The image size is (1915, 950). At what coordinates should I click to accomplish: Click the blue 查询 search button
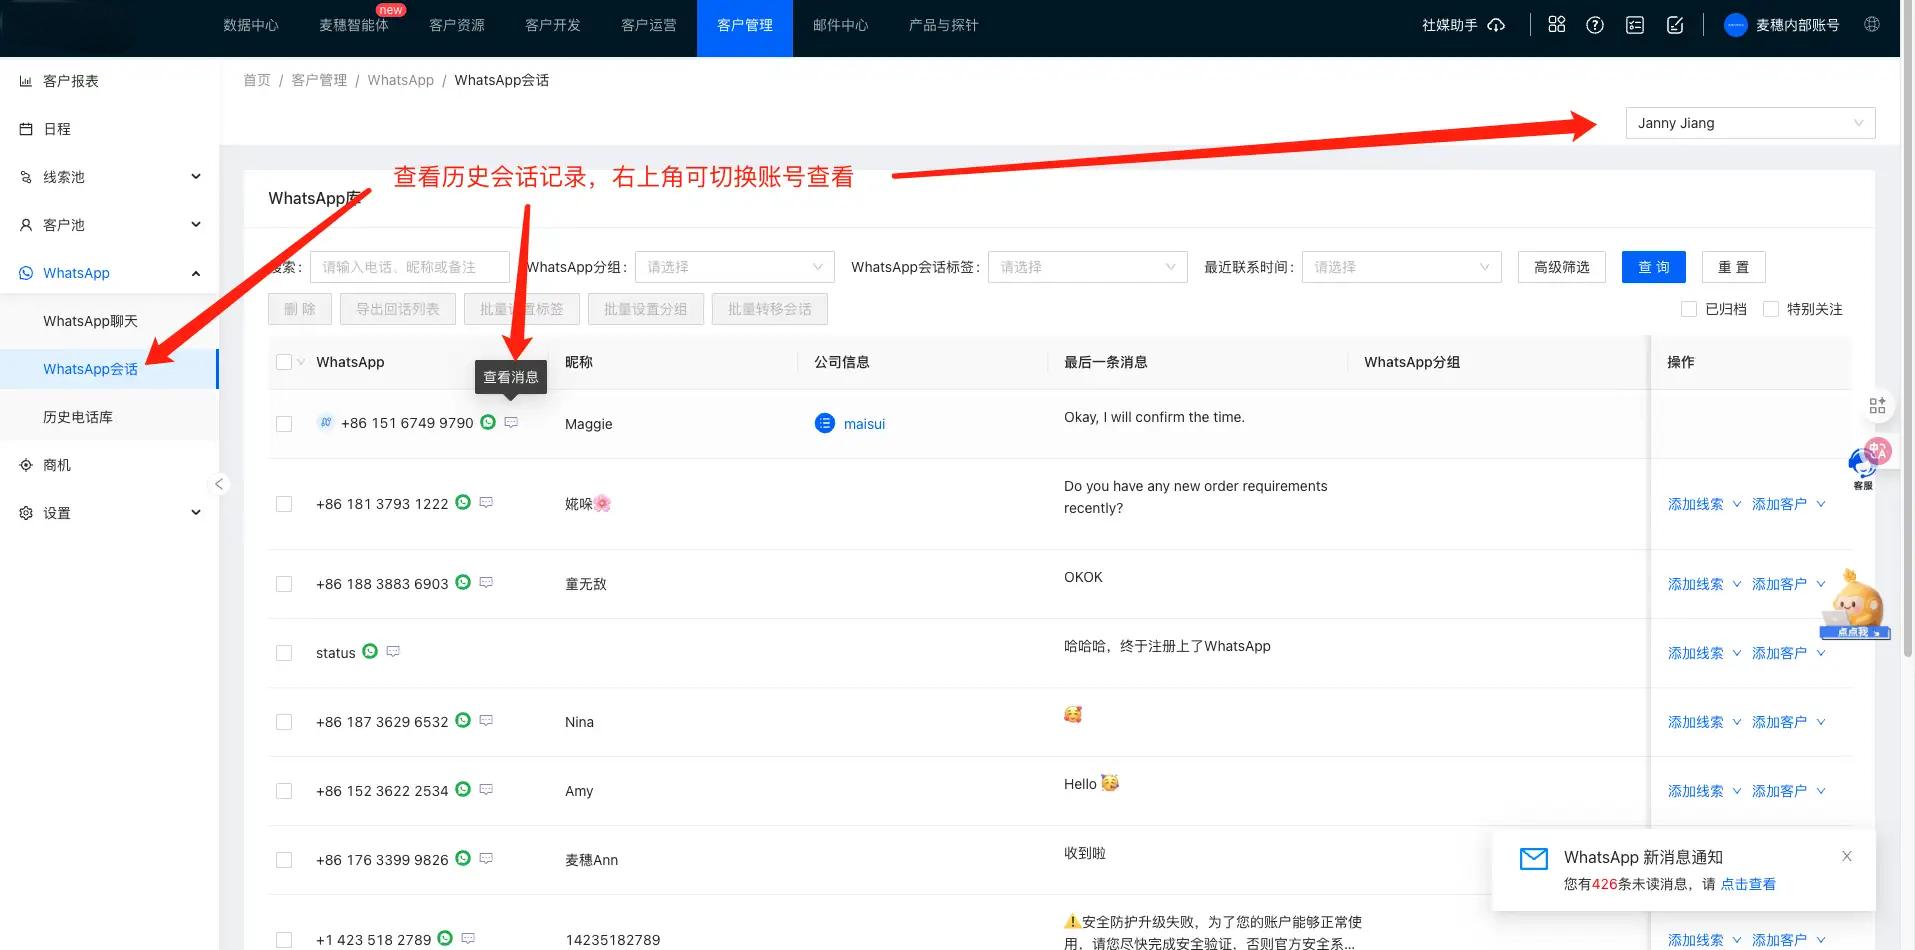1653,267
